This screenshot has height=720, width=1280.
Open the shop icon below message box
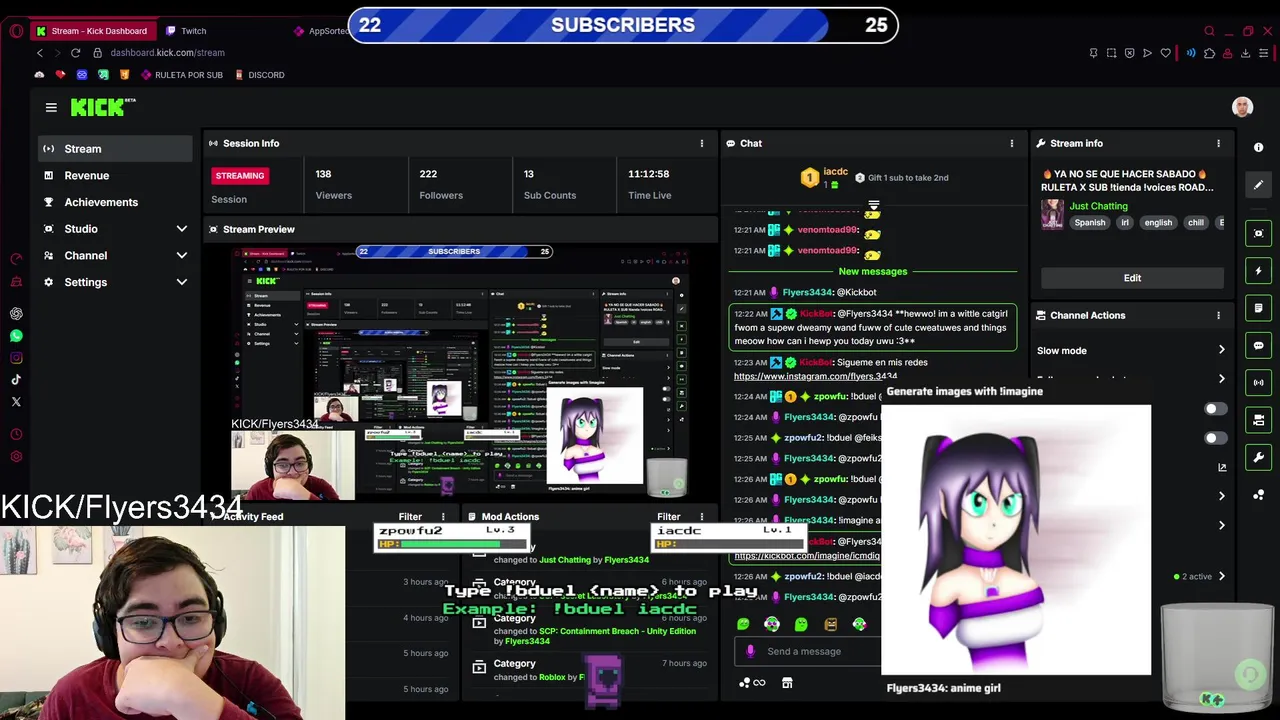tap(787, 683)
